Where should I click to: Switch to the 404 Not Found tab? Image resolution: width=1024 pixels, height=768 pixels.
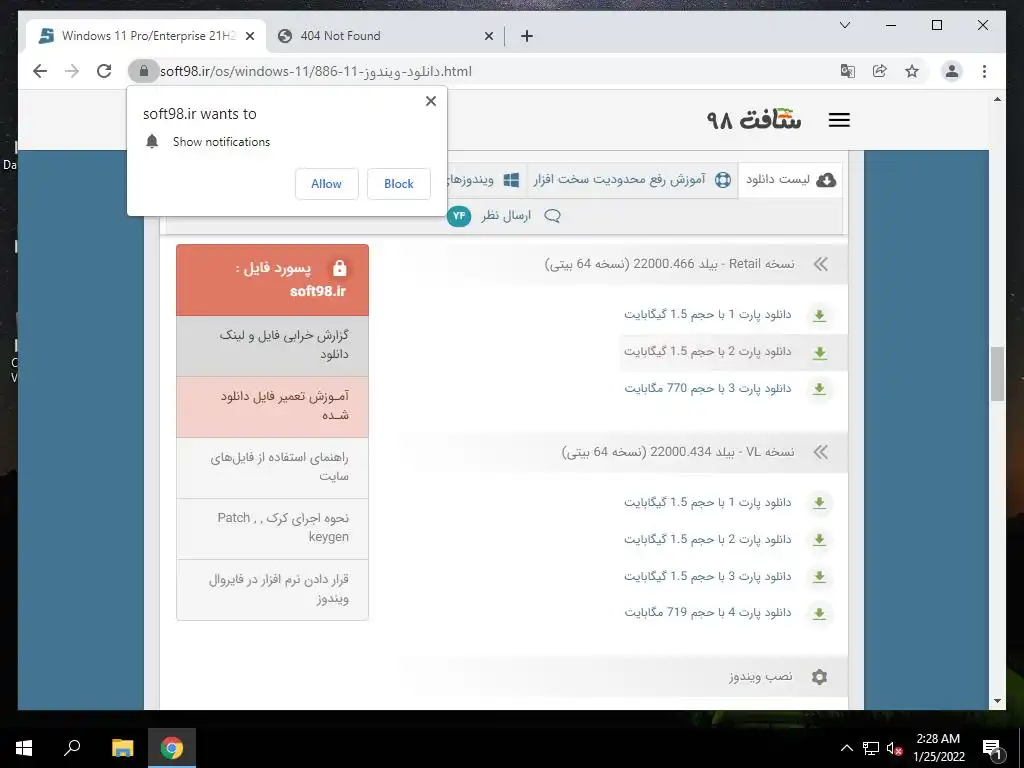coord(385,36)
